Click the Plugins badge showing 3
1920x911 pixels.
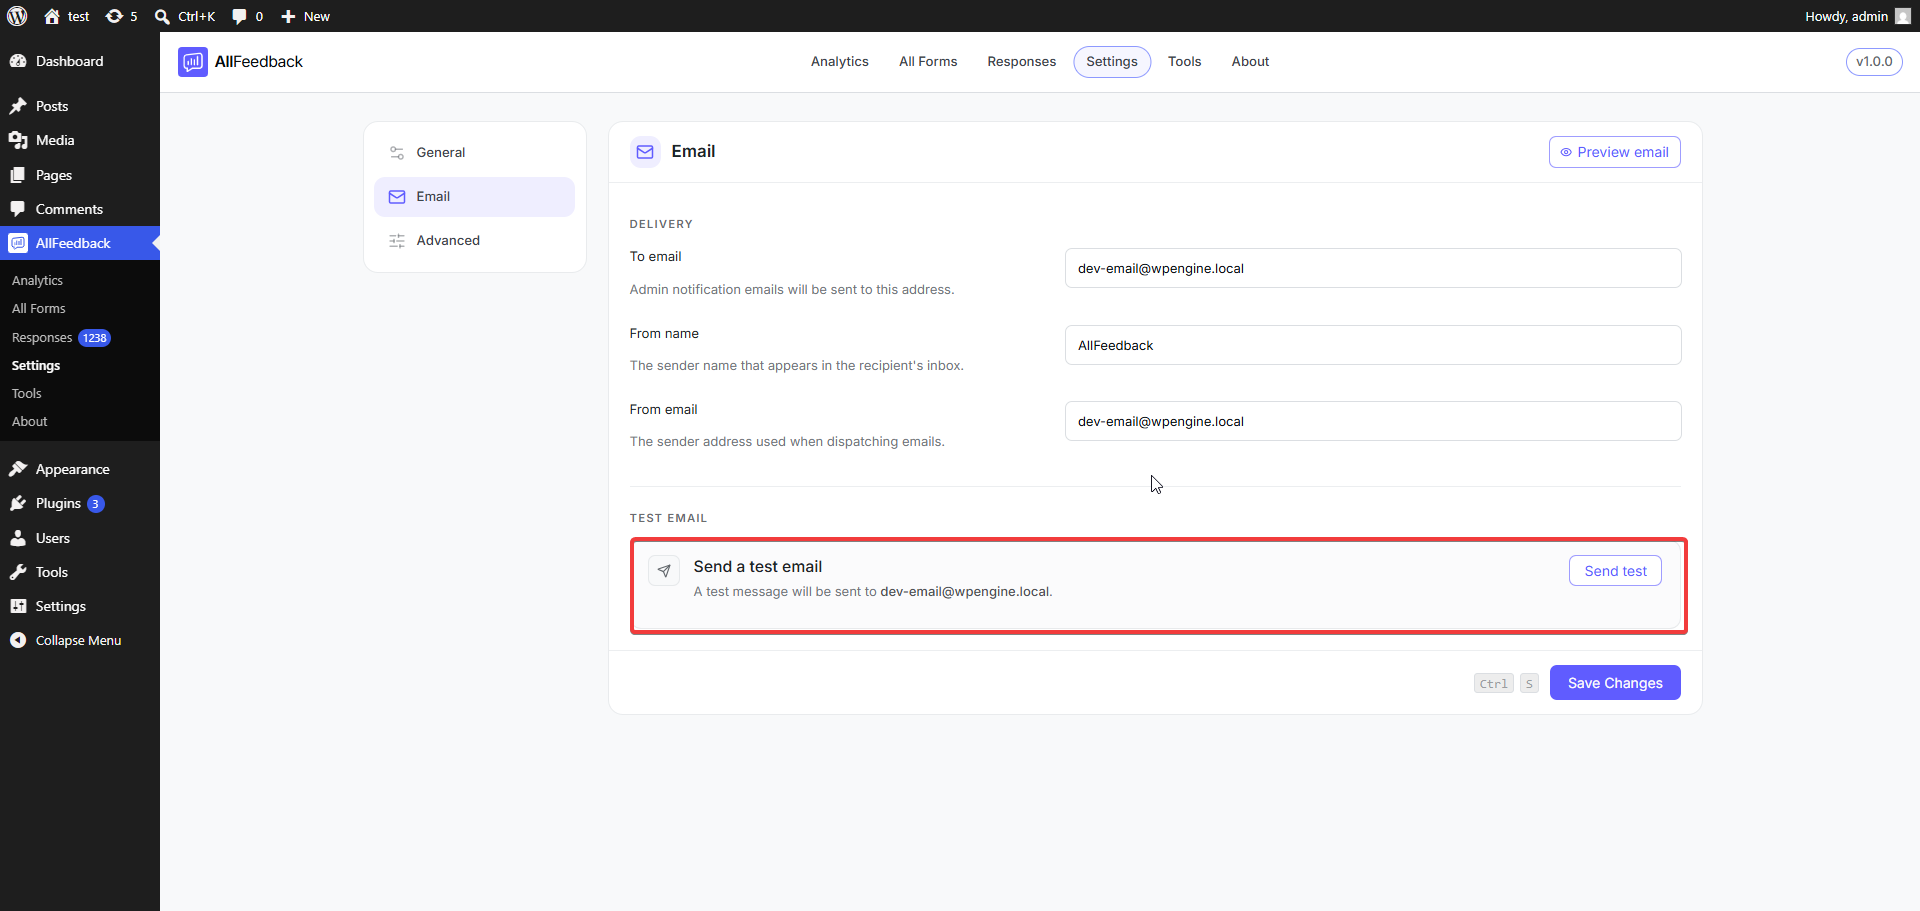click(x=96, y=504)
